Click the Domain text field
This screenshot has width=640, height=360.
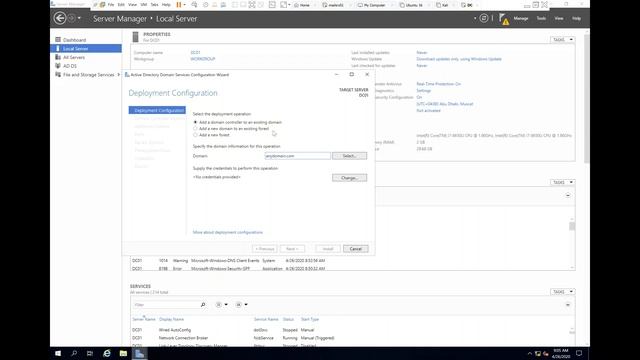[298, 156]
